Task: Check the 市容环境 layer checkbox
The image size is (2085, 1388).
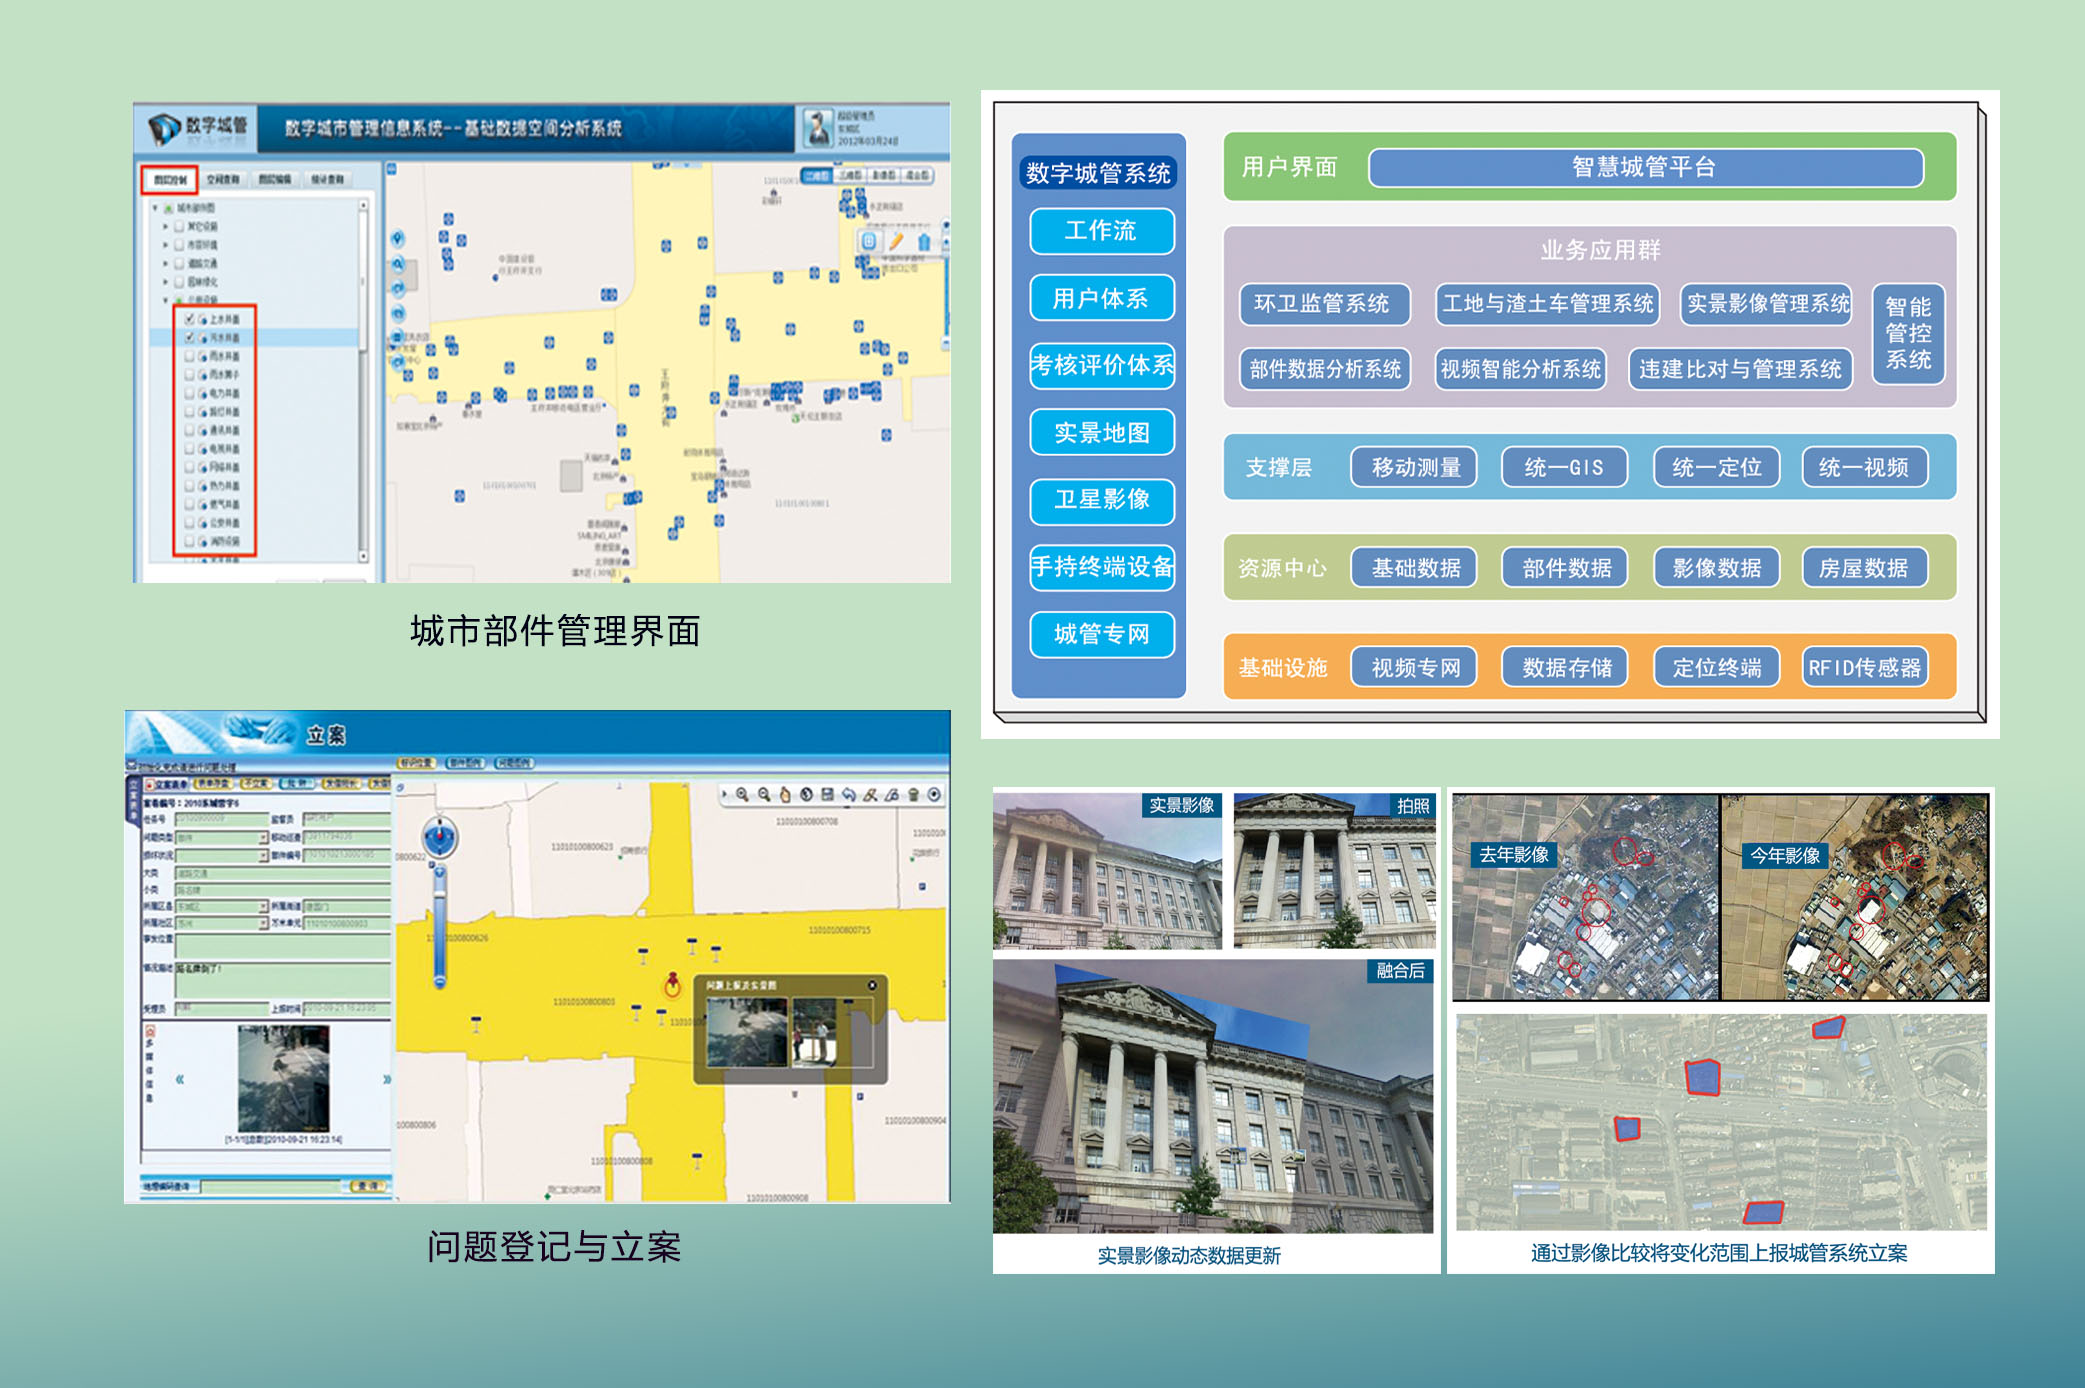Action: [x=179, y=245]
